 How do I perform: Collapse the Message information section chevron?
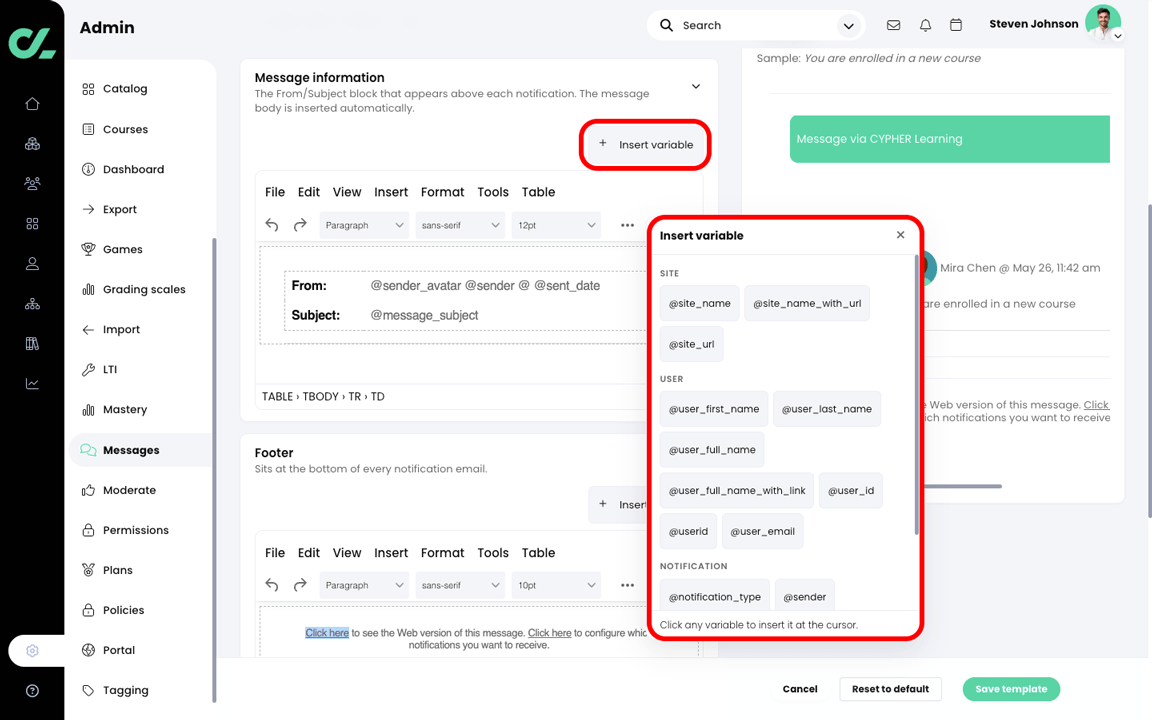click(x=695, y=87)
